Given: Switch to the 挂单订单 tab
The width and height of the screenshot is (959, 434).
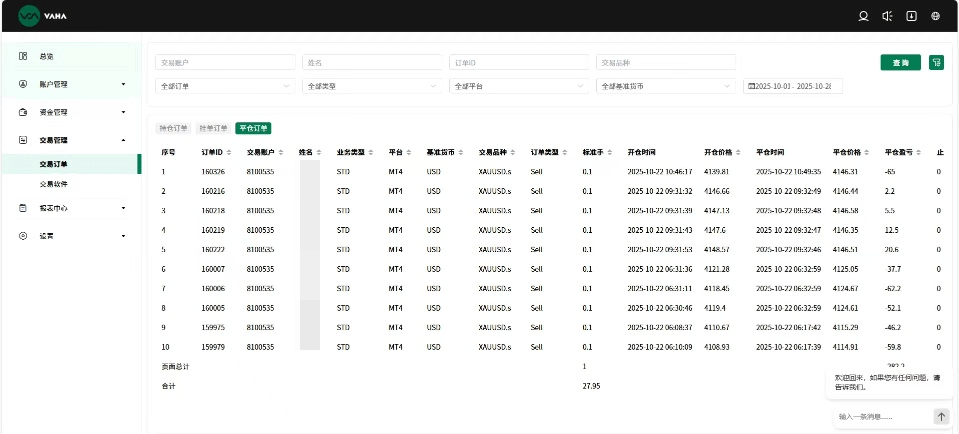Looking at the screenshot, I should pos(212,128).
